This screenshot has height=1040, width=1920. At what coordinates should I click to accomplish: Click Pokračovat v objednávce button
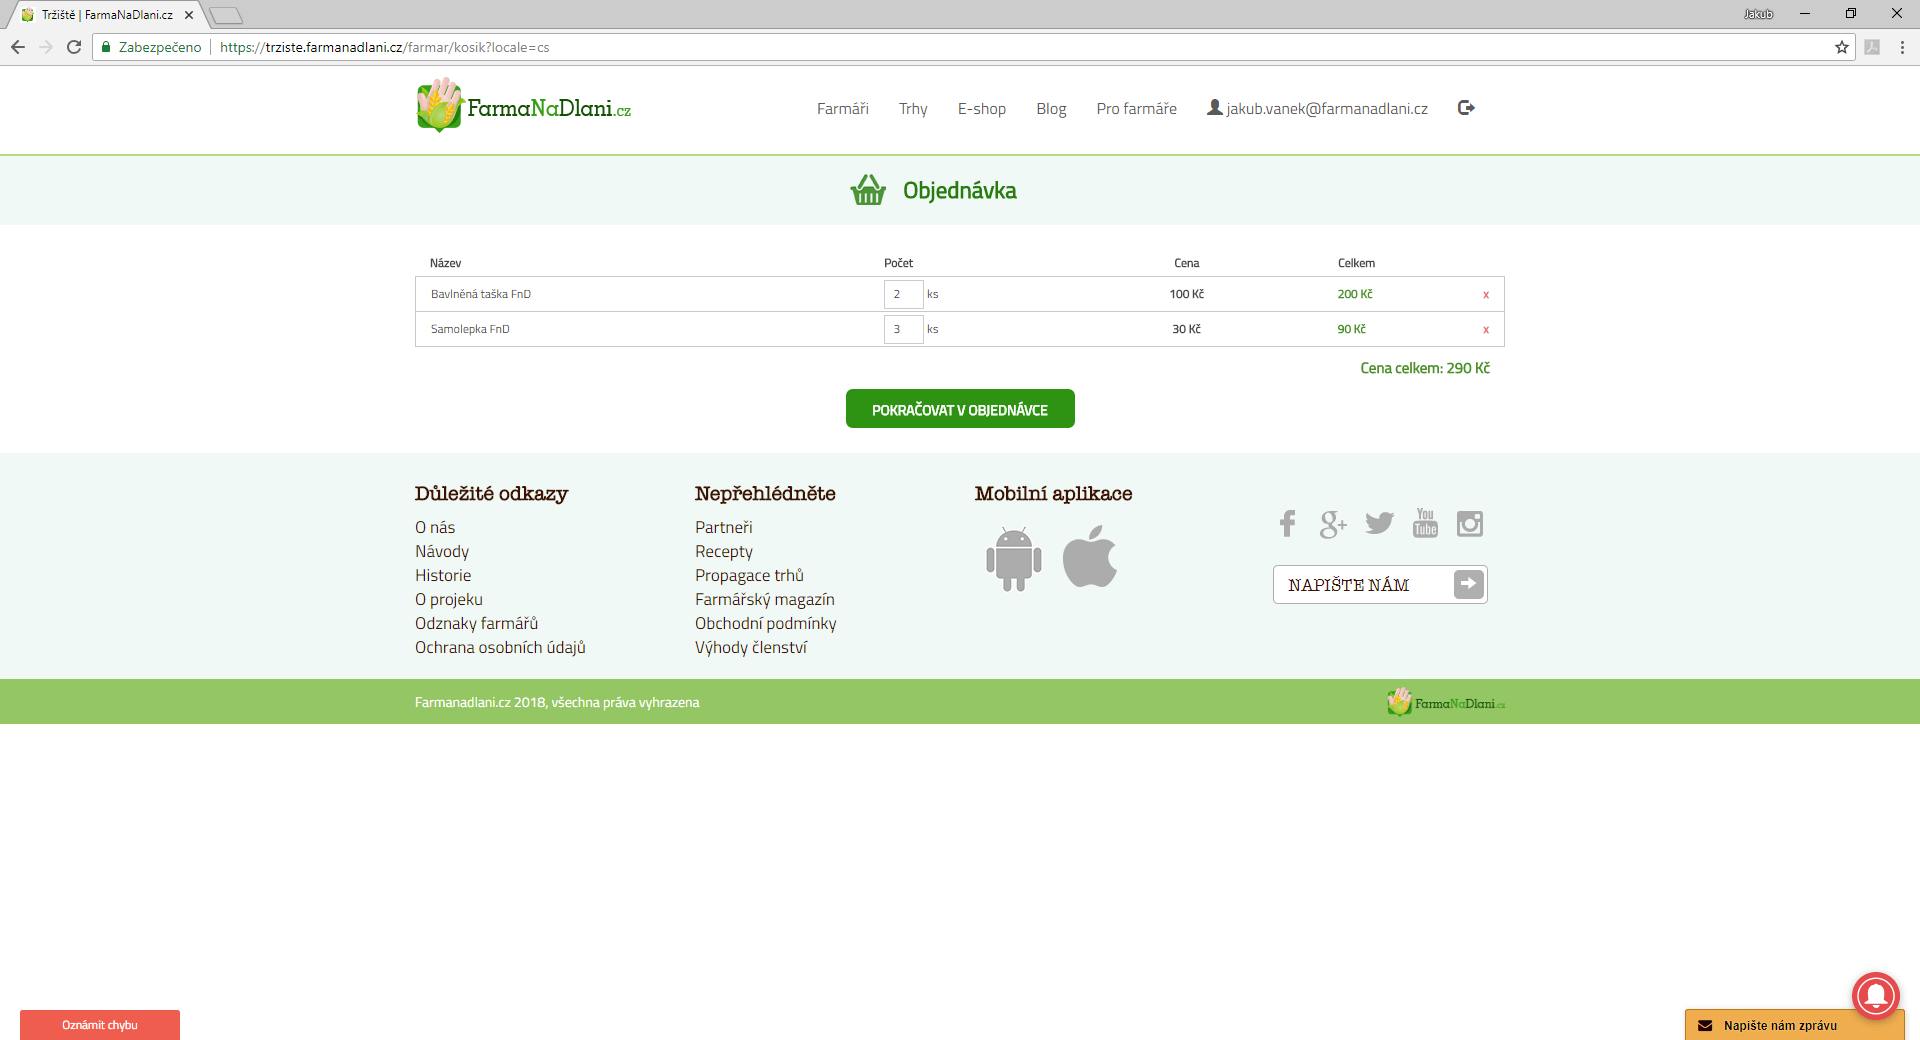pos(959,409)
